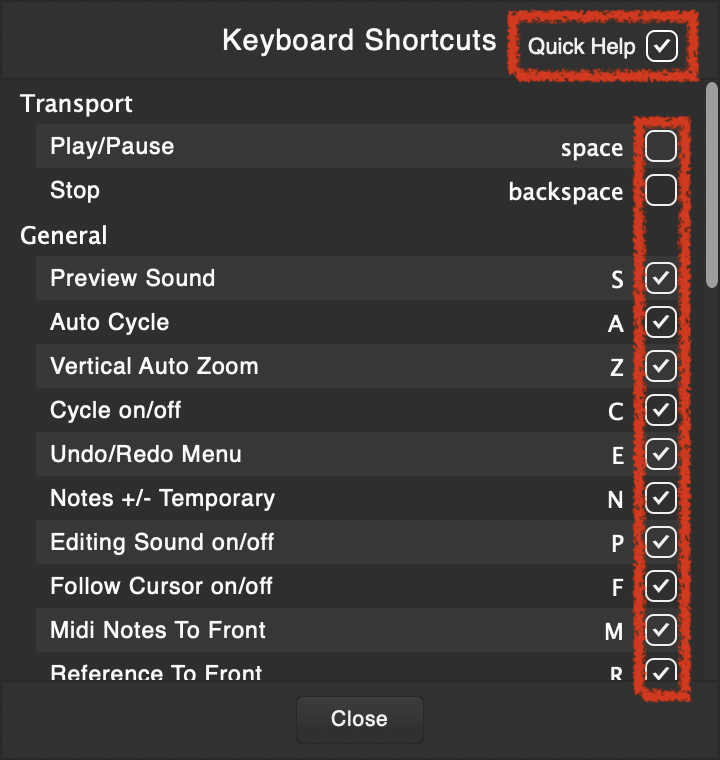Toggle the Follow Cursor on/off checkbox
This screenshot has height=760, width=720.
661,586
